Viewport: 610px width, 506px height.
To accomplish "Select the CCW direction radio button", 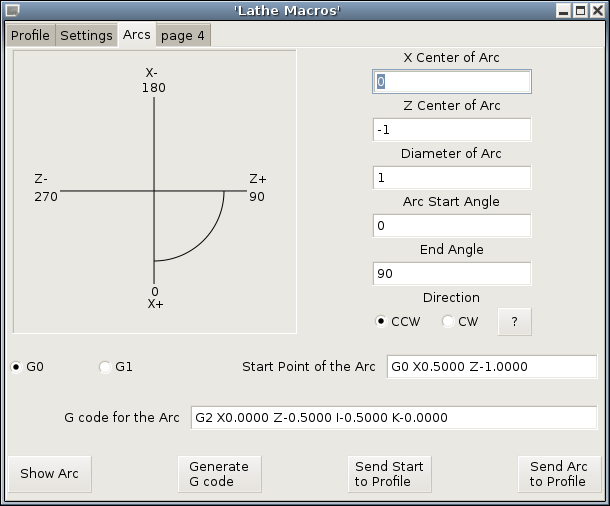I will pyautogui.click(x=381, y=322).
